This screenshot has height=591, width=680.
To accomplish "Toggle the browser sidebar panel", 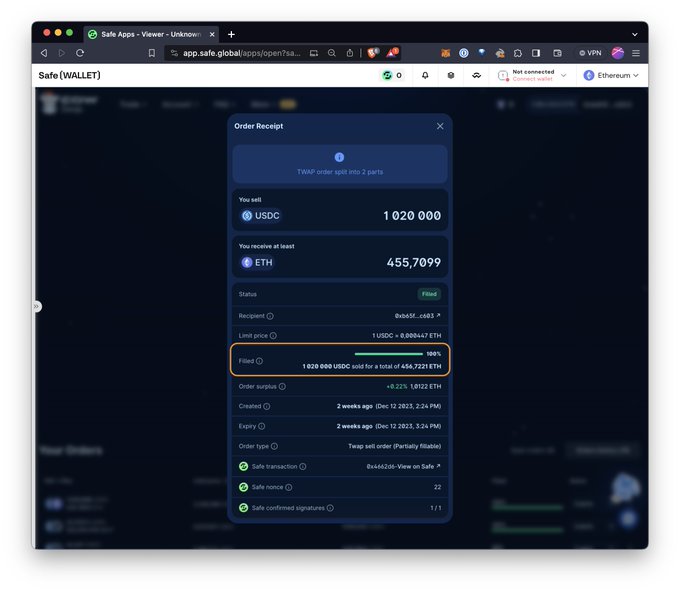I will [x=536, y=53].
